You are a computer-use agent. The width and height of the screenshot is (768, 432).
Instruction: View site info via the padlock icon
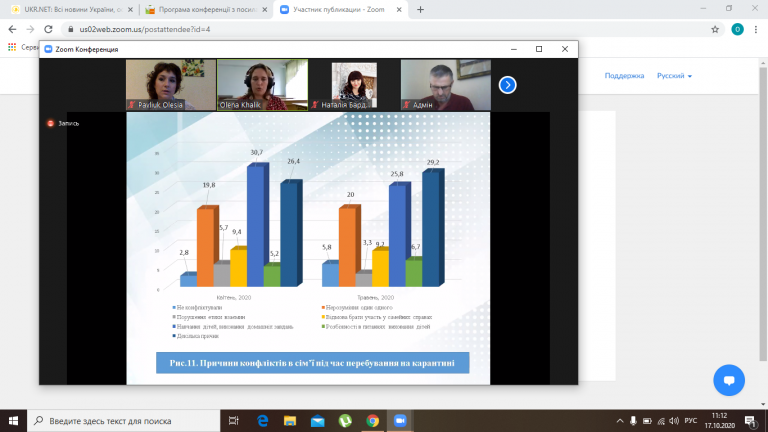(x=71, y=29)
